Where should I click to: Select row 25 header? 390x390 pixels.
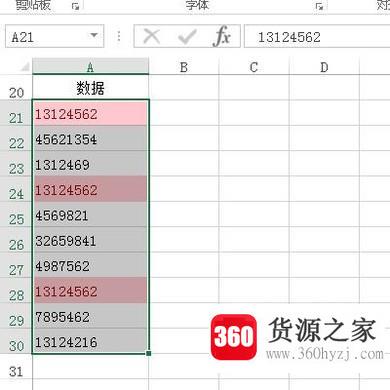point(16,214)
